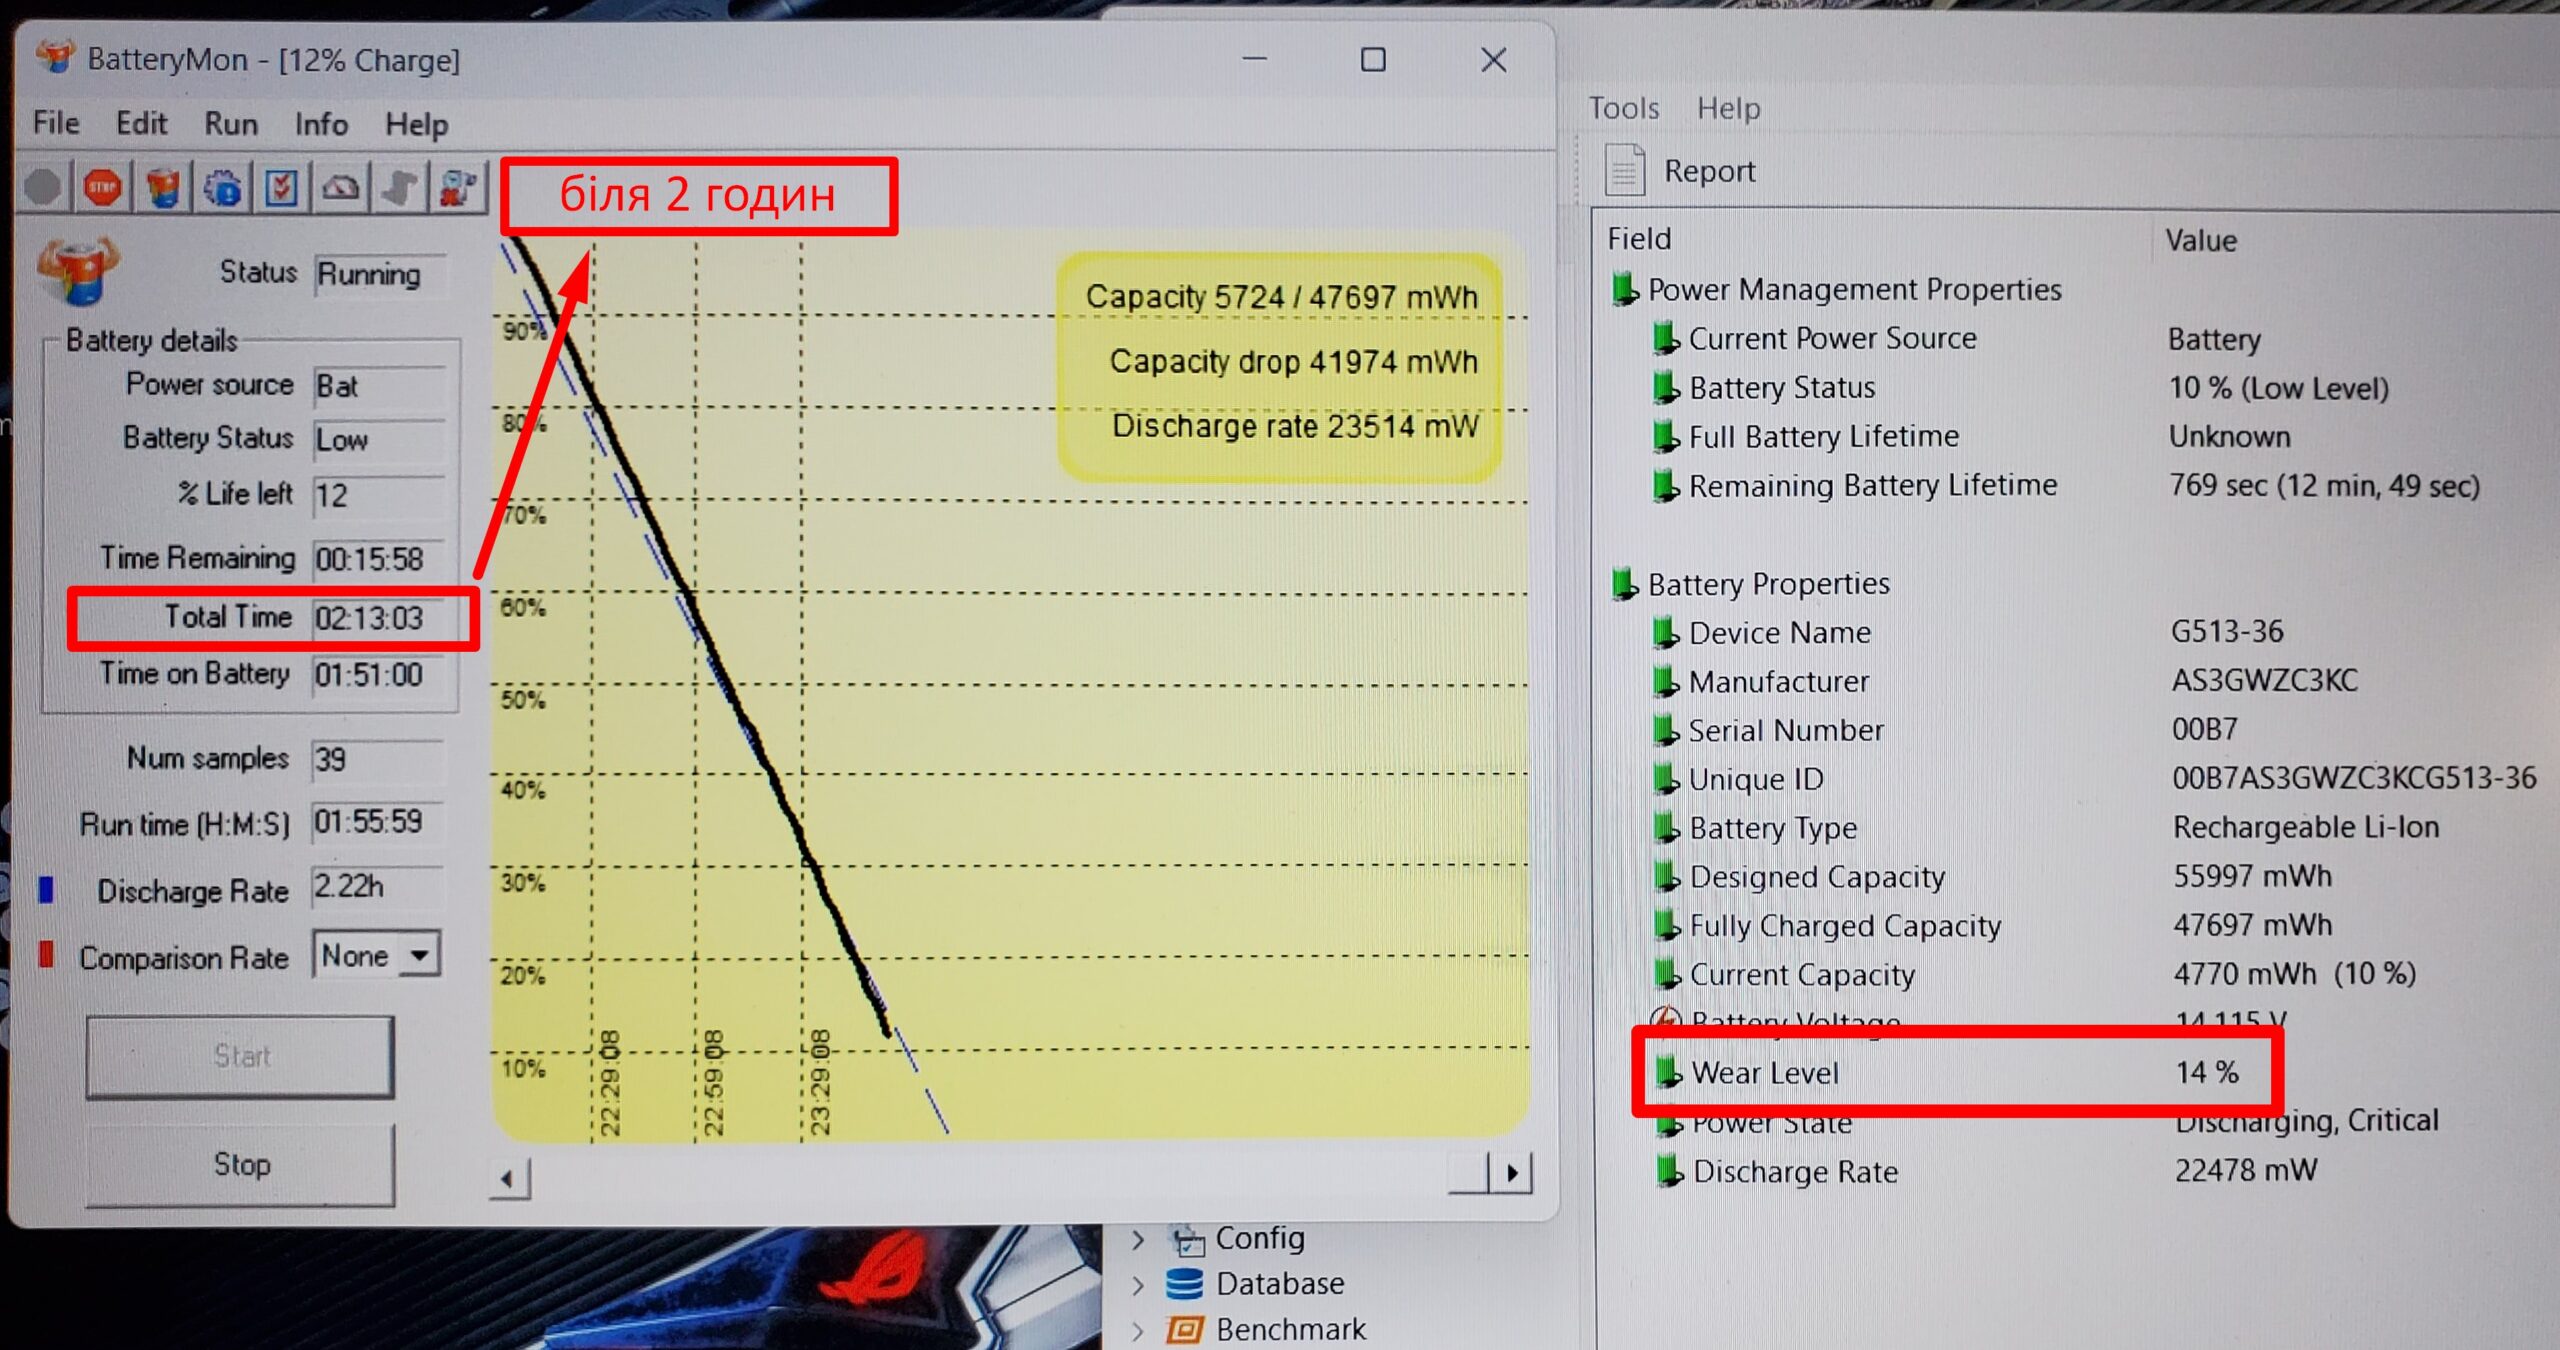This screenshot has width=2560, height=1350.
Task: Expand the Config tree node
Action: pos(1138,1240)
